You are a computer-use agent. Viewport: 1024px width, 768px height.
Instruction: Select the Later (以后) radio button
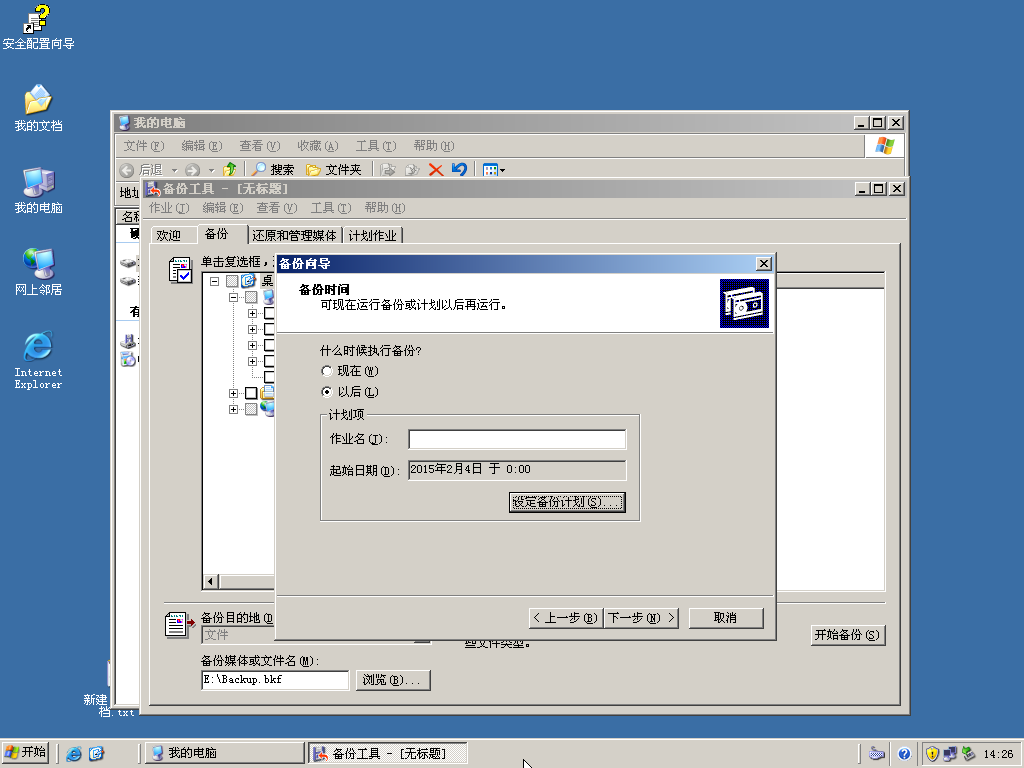click(327, 392)
